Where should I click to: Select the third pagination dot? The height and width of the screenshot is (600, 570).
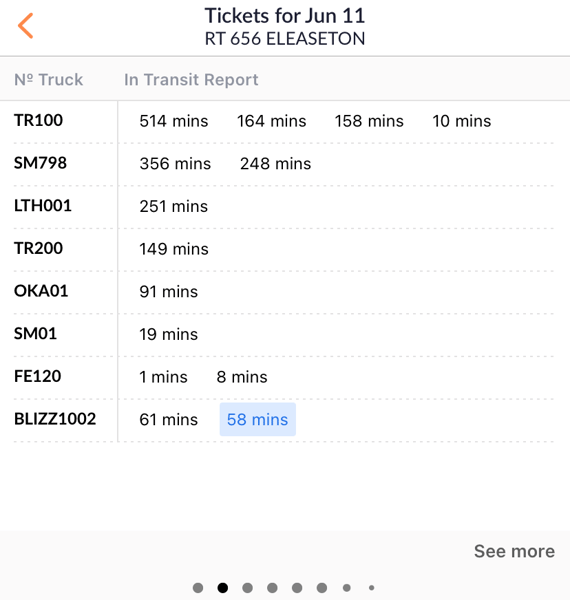pyautogui.click(x=248, y=588)
